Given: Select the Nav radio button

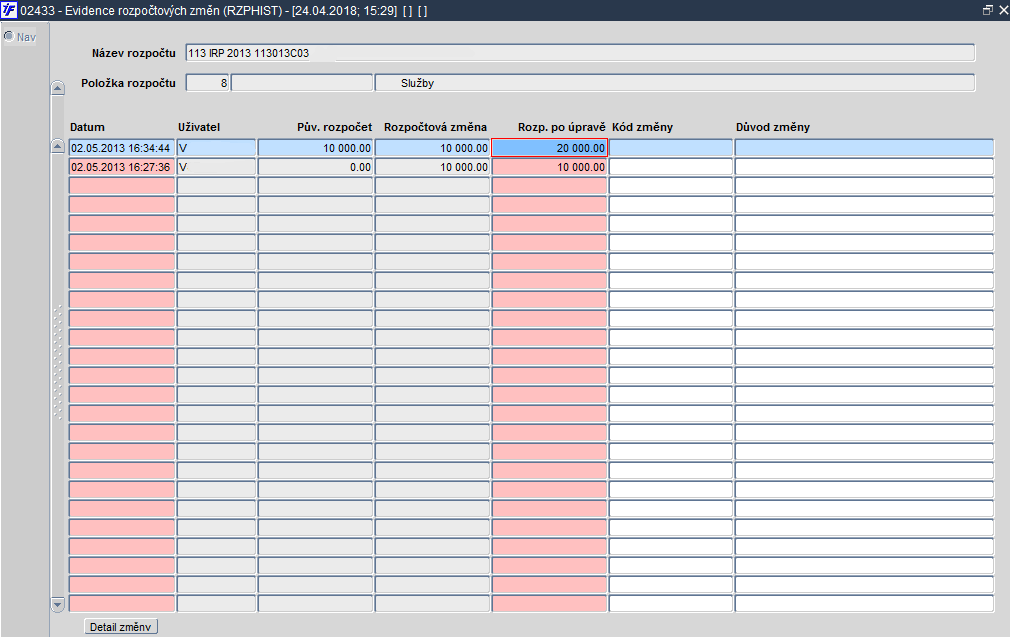Looking at the screenshot, I should tap(9, 36).
